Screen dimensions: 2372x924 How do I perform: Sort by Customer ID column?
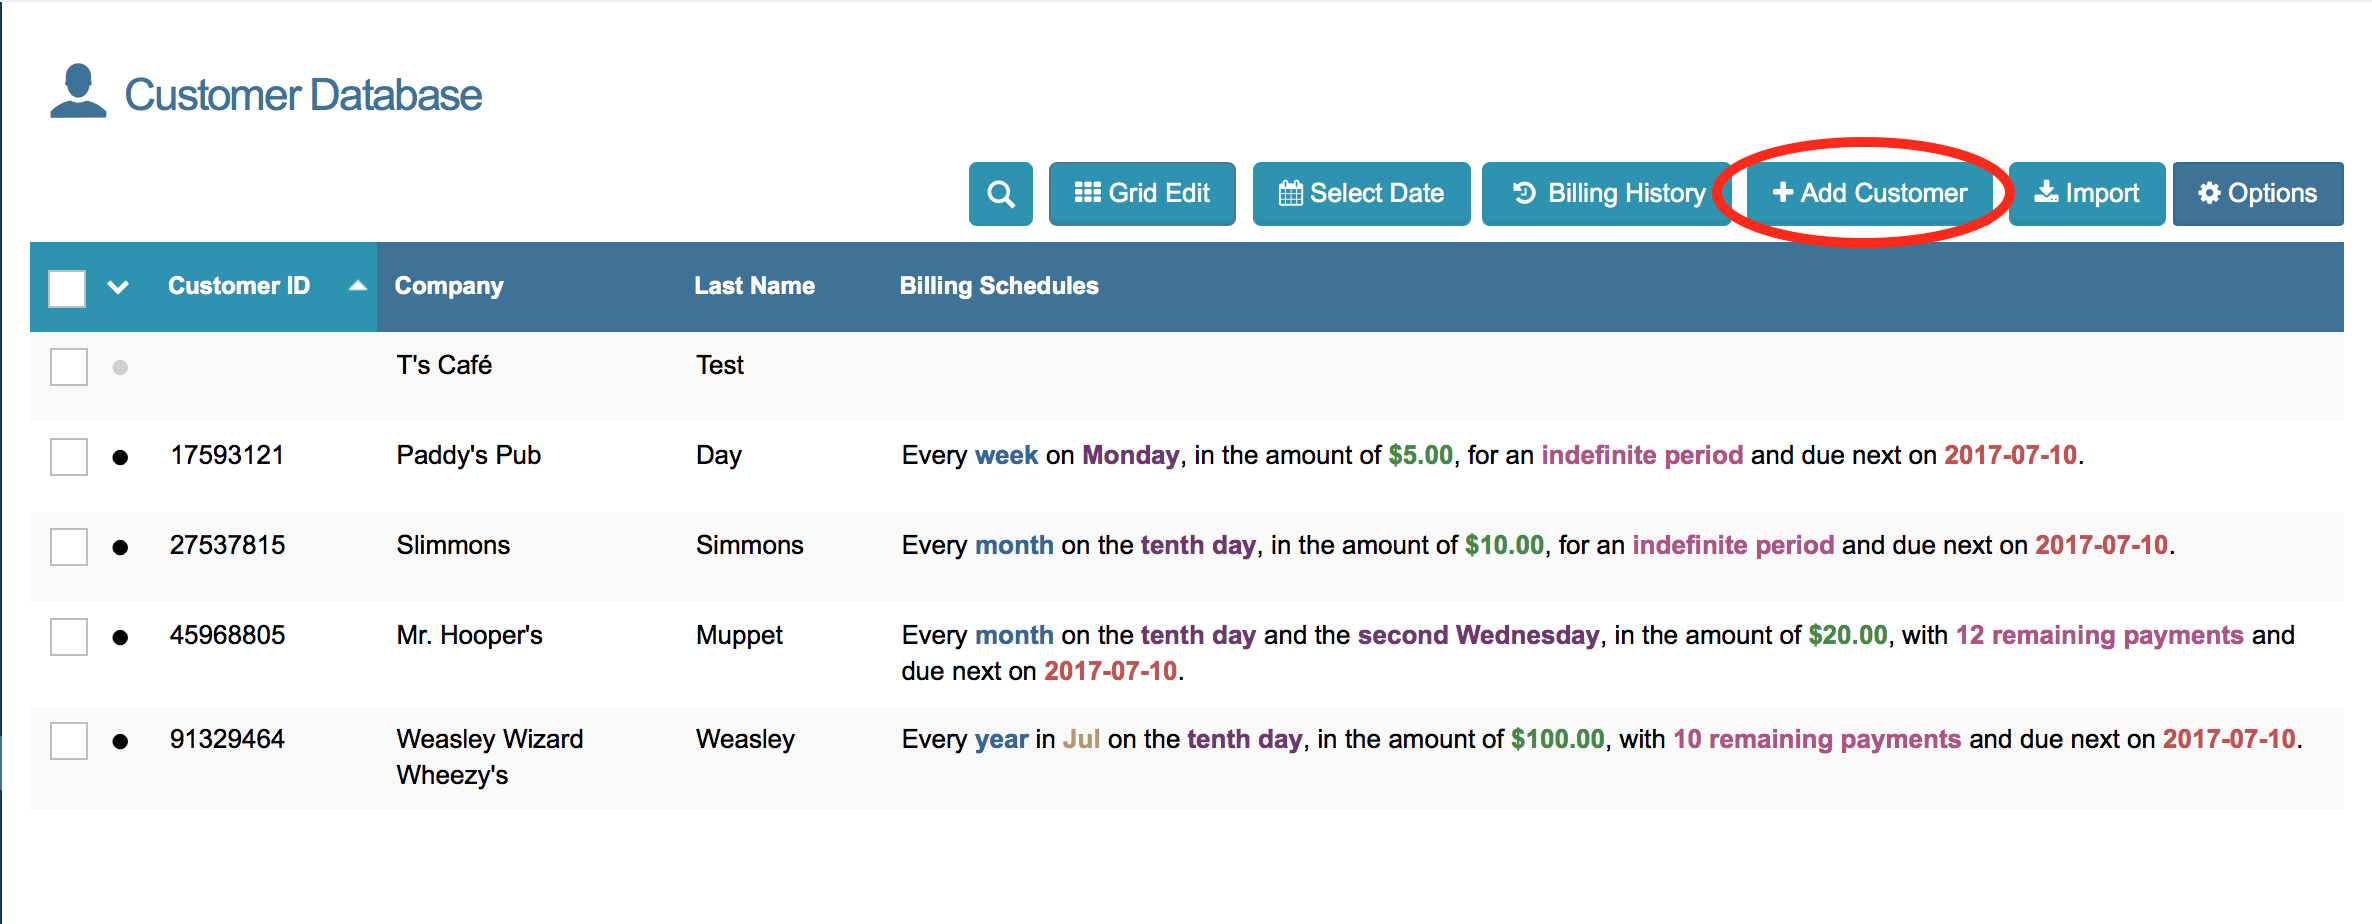click(x=239, y=286)
